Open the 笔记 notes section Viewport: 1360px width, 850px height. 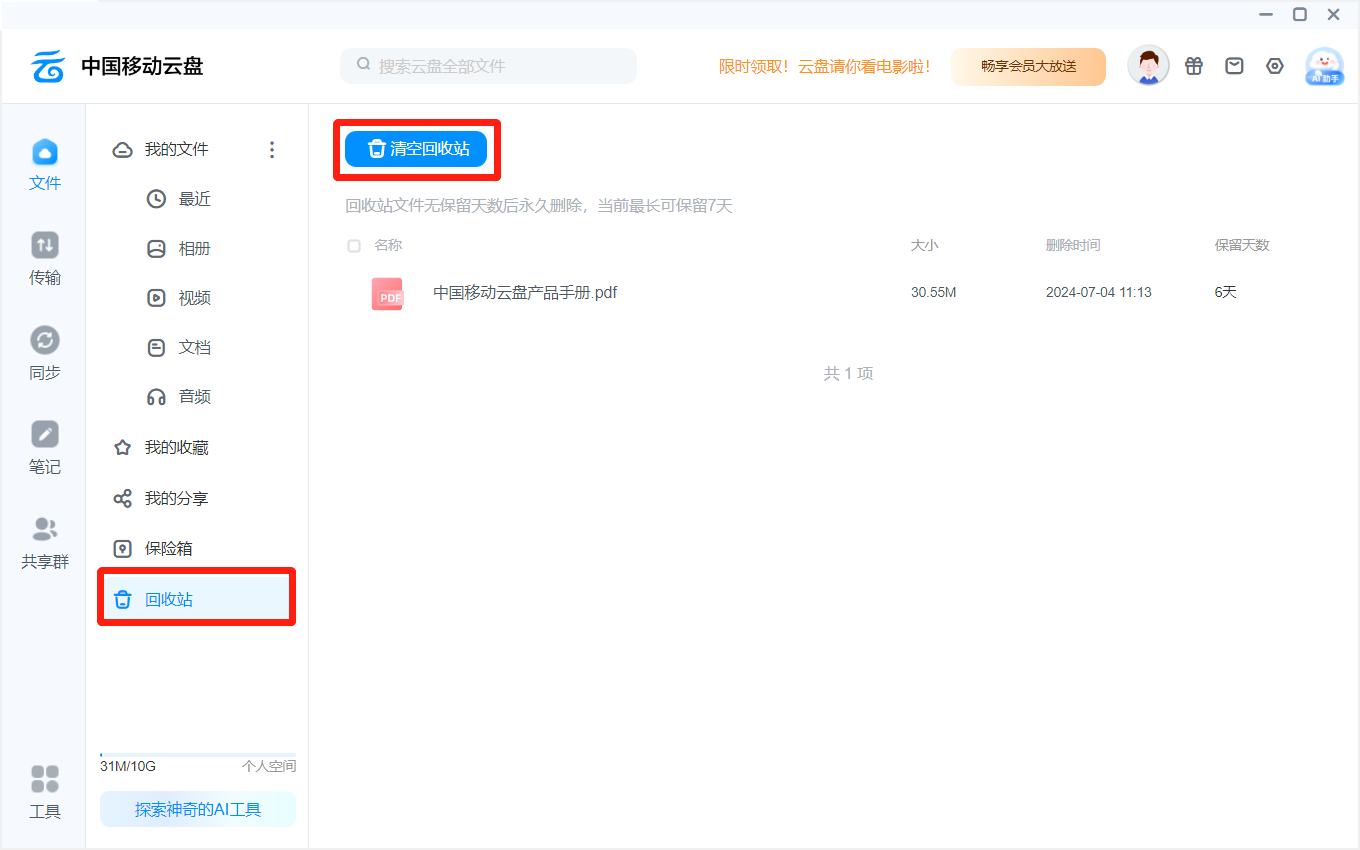[x=45, y=448]
